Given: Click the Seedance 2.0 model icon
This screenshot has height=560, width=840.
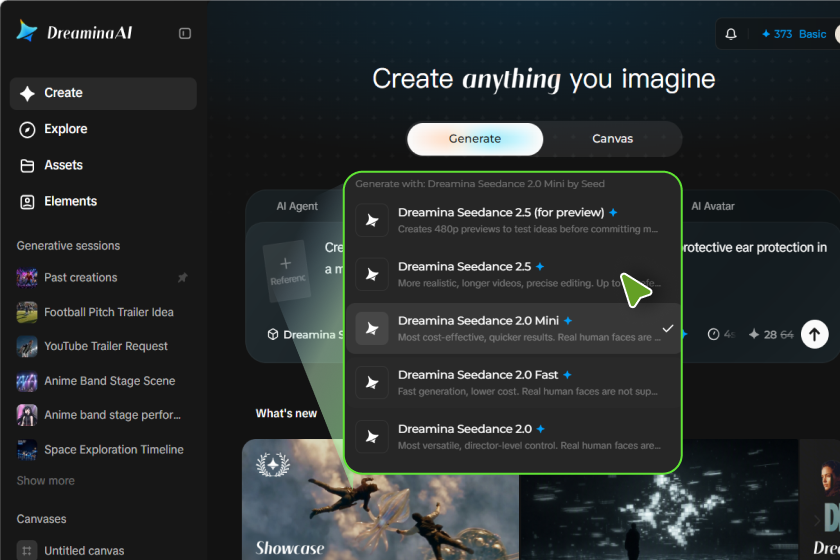Looking at the screenshot, I should 372,437.
